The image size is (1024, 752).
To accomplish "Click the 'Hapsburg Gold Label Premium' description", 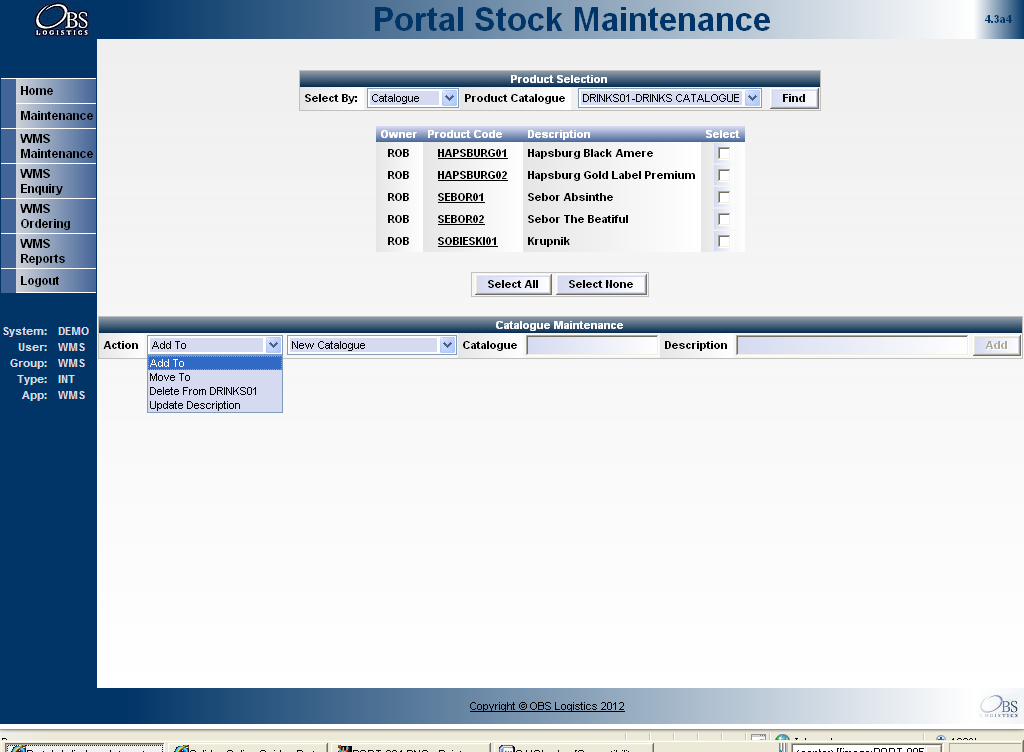I will coord(611,175).
